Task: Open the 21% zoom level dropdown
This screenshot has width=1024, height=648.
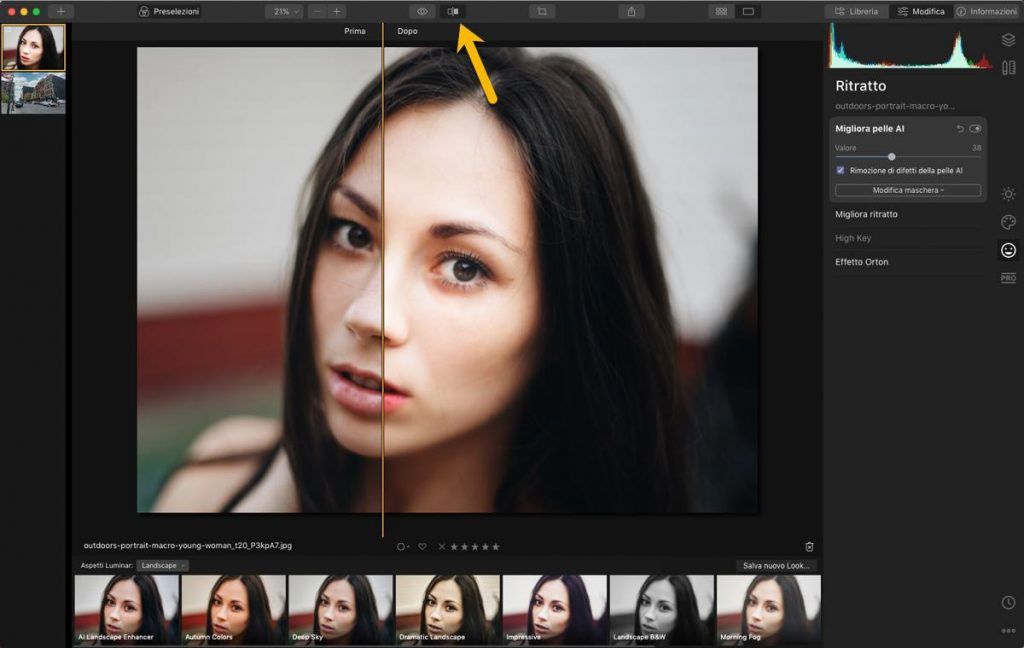Action: tap(284, 11)
